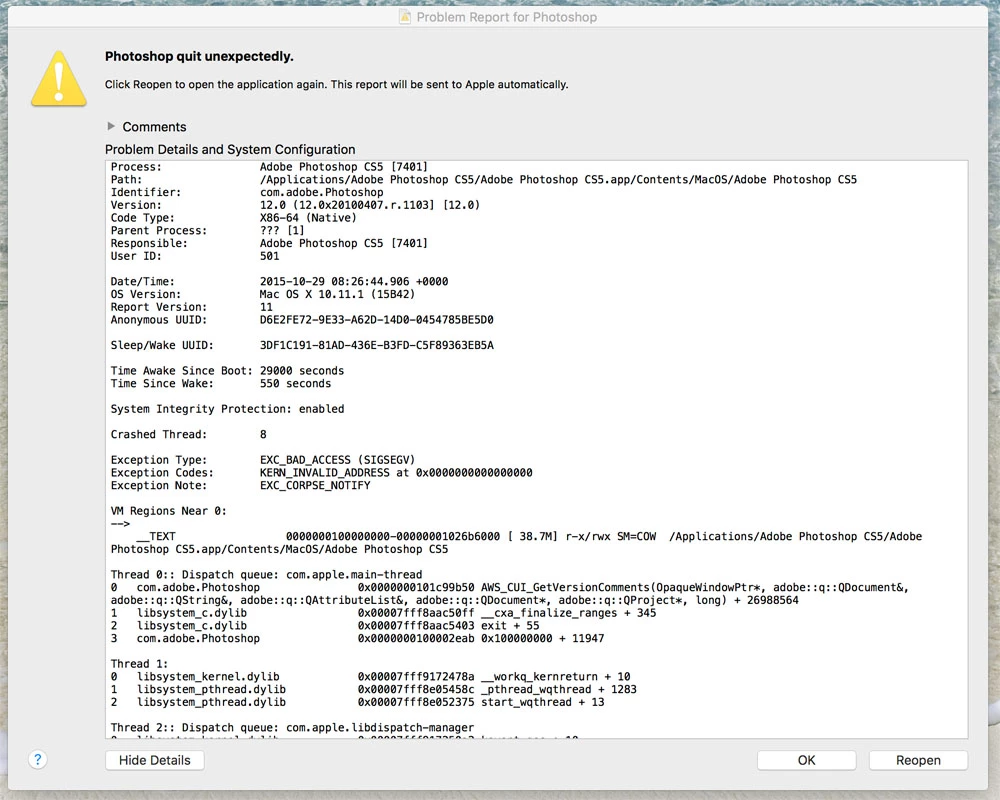
Task: Click 'EXC_BAD_ACCESS (SIGSEGV)' exception type
Action: tap(337, 461)
